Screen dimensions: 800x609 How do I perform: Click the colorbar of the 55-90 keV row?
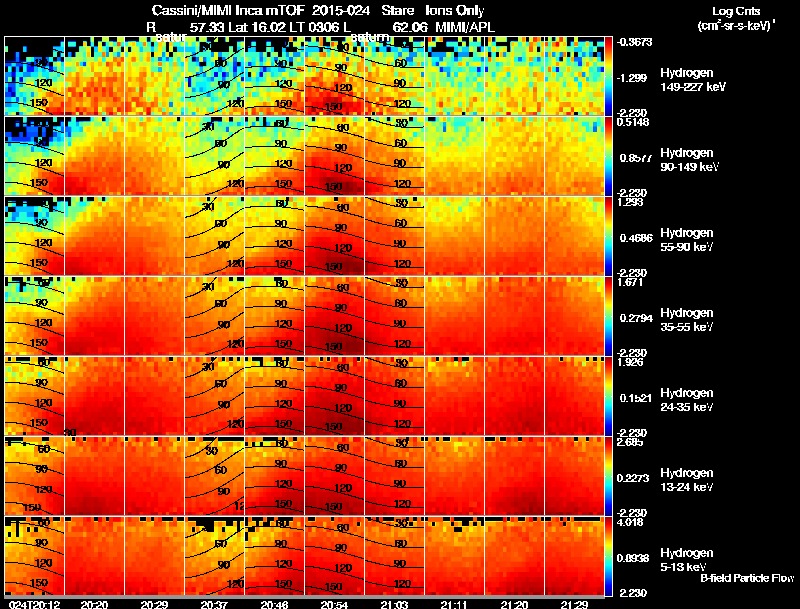(x=608, y=236)
